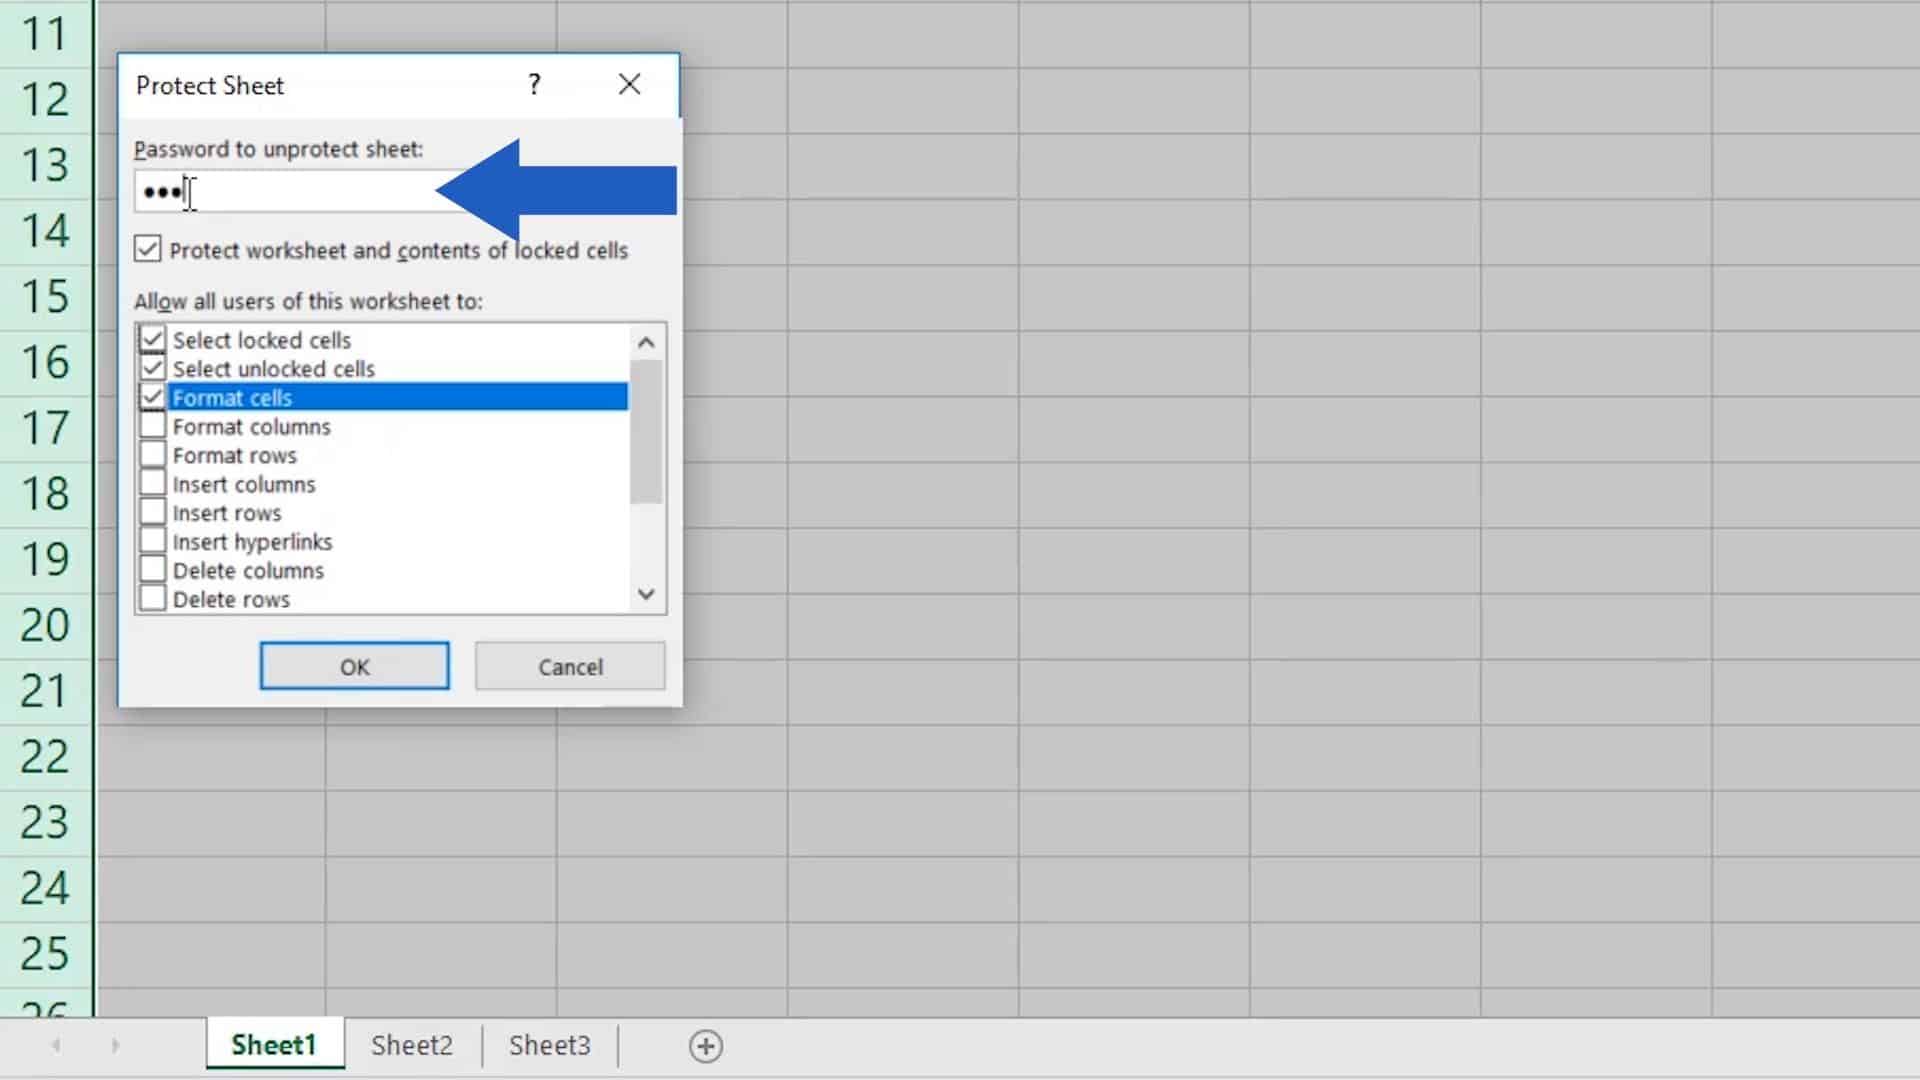This screenshot has height=1080, width=1920.
Task: Click 'Allow all users of this worksheet to:' label
Action: coord(308,301)
